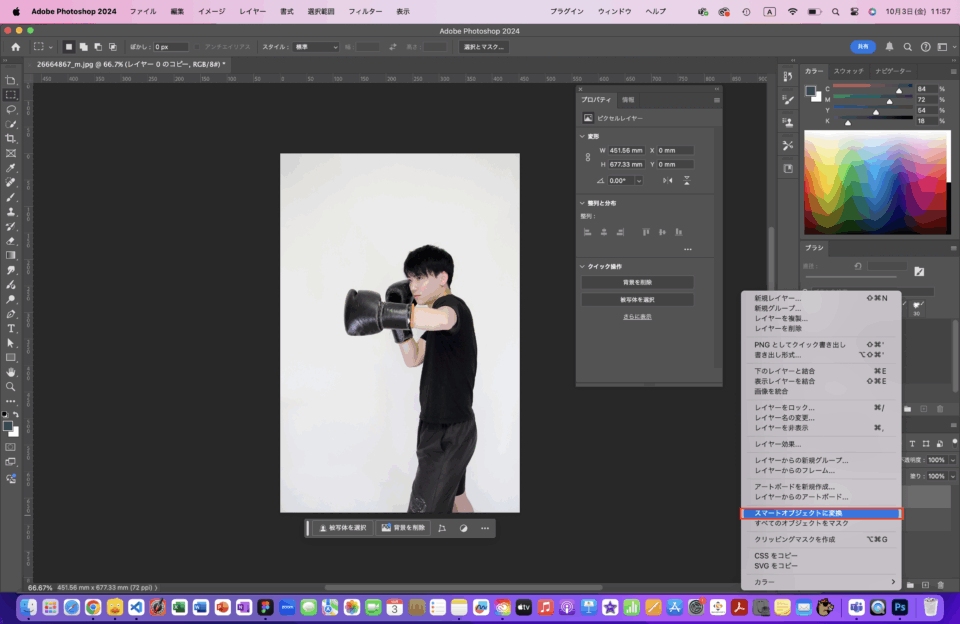Choose the Horizontal Type tool
Screen dimensions: 960x624
[11, 328]
